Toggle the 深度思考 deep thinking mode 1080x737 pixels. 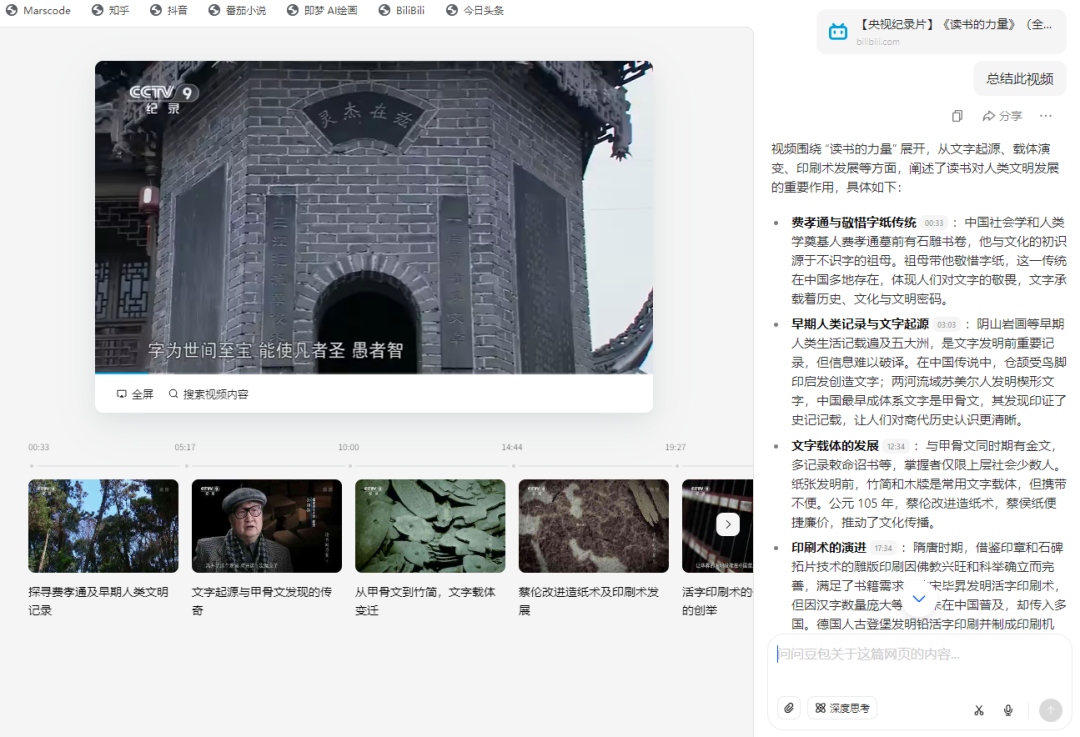[842, 707]
